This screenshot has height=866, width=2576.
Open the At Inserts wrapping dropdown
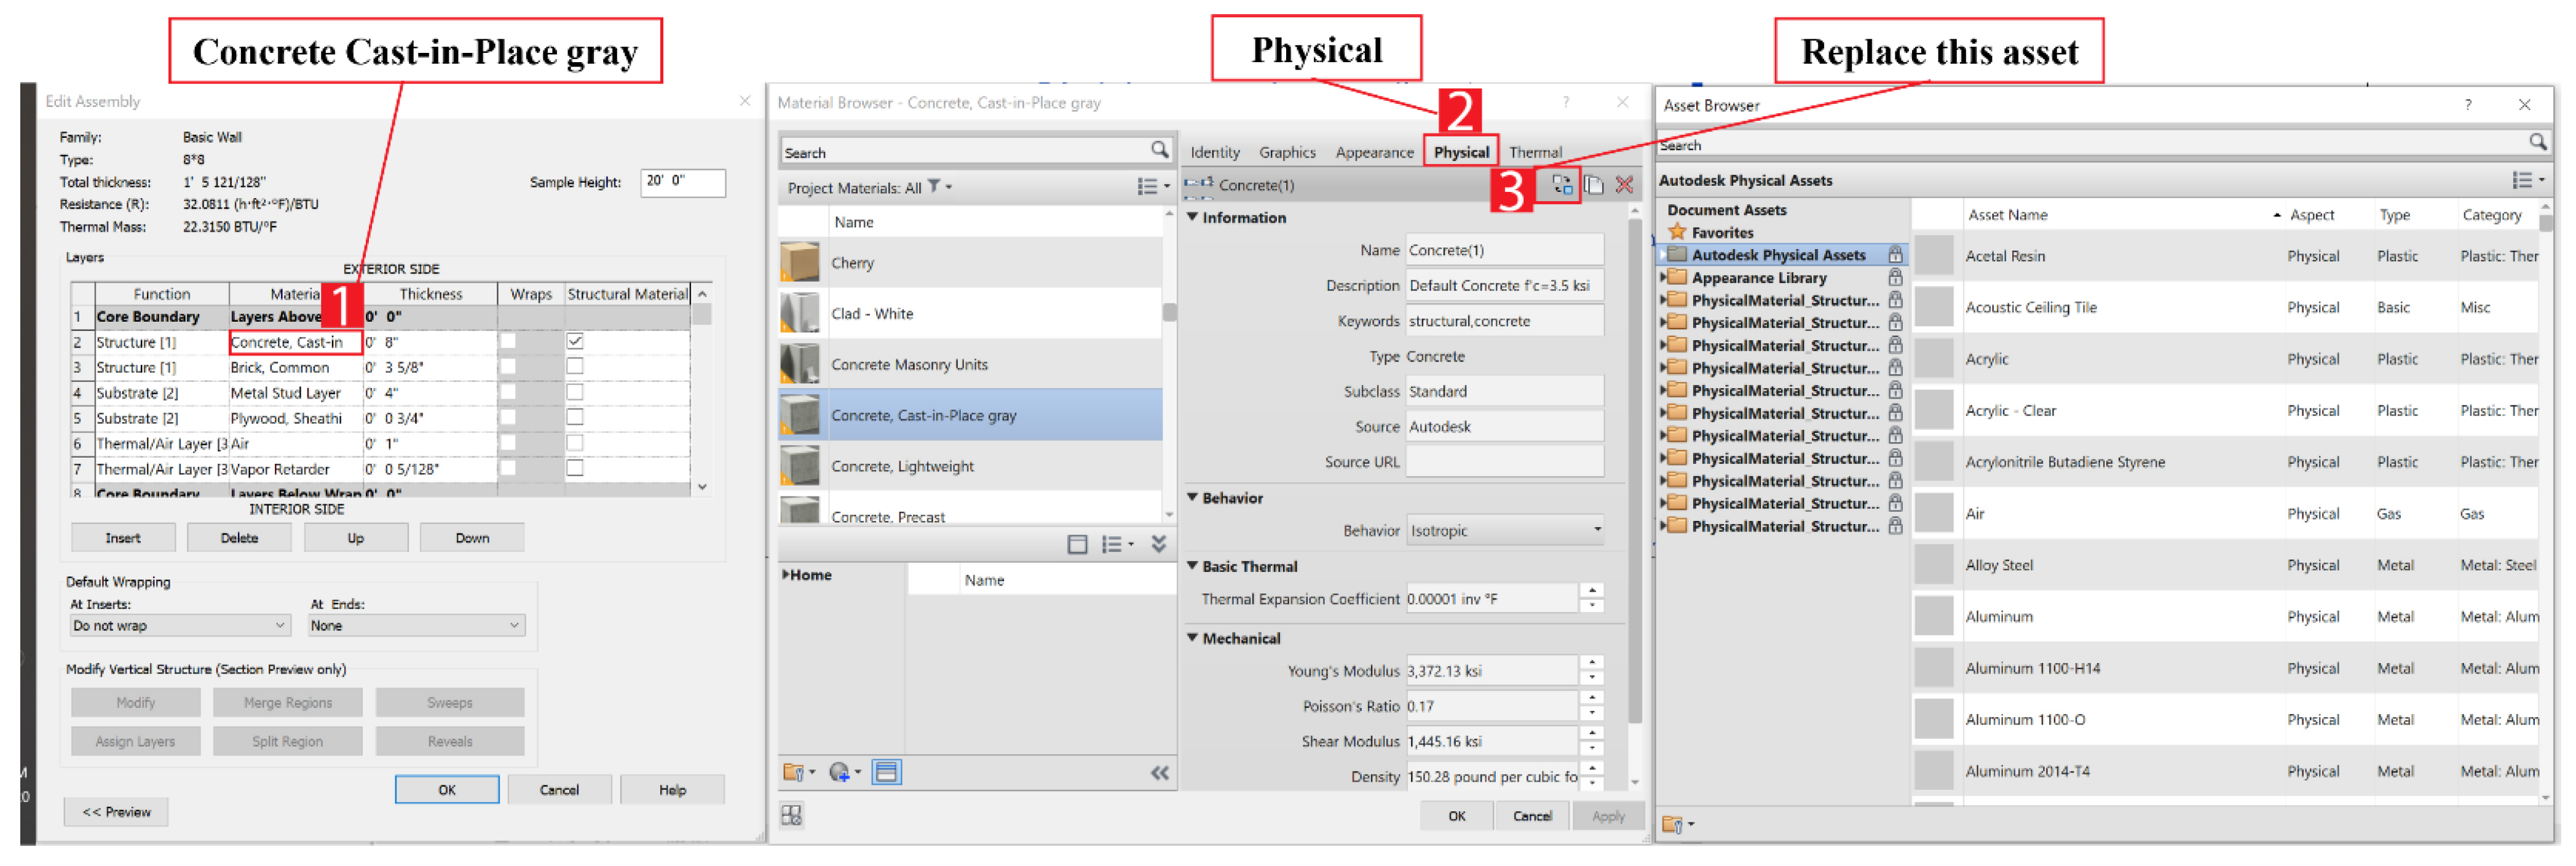tap(180, 625)
